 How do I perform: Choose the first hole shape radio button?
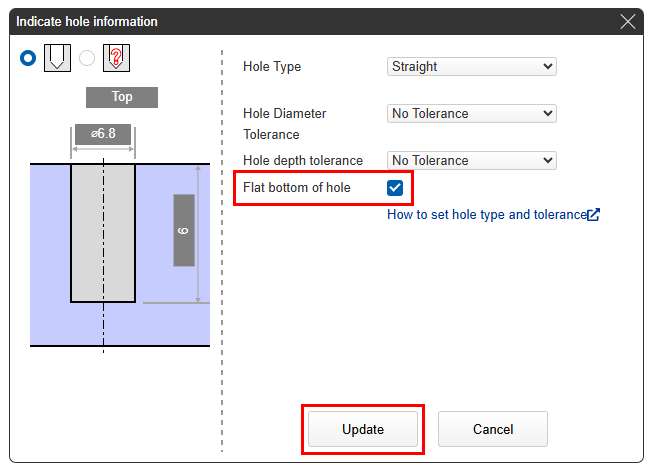tap(28, 58)
